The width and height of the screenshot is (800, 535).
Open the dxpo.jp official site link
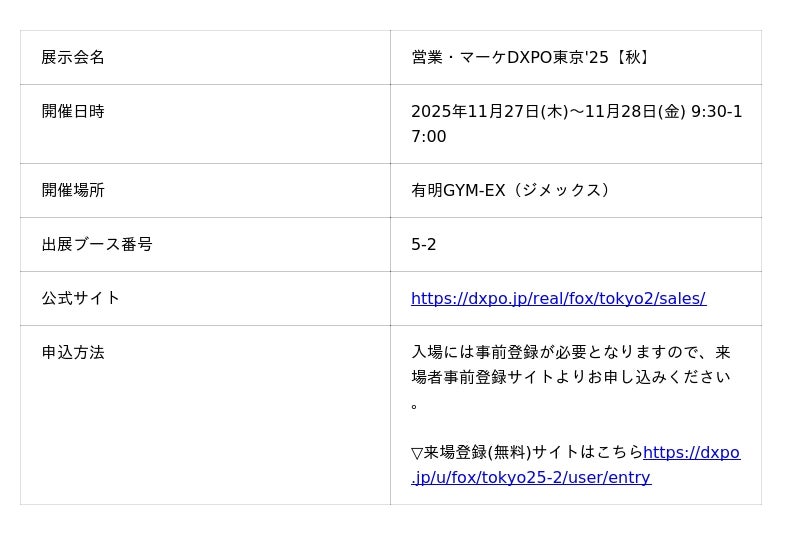558,298
